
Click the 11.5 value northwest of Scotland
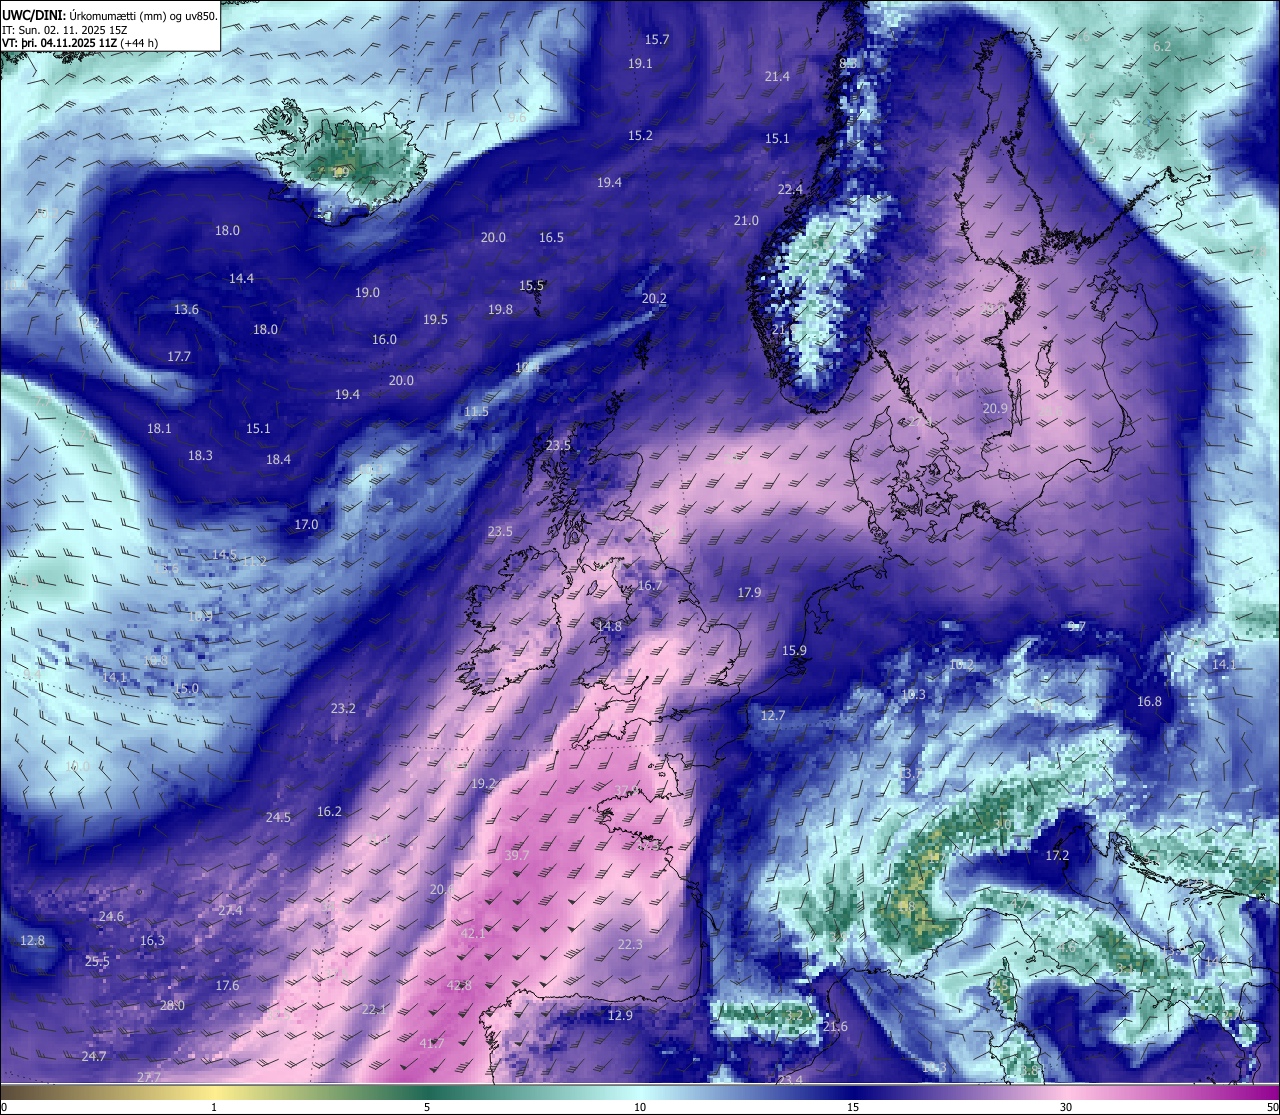[477, 411]
